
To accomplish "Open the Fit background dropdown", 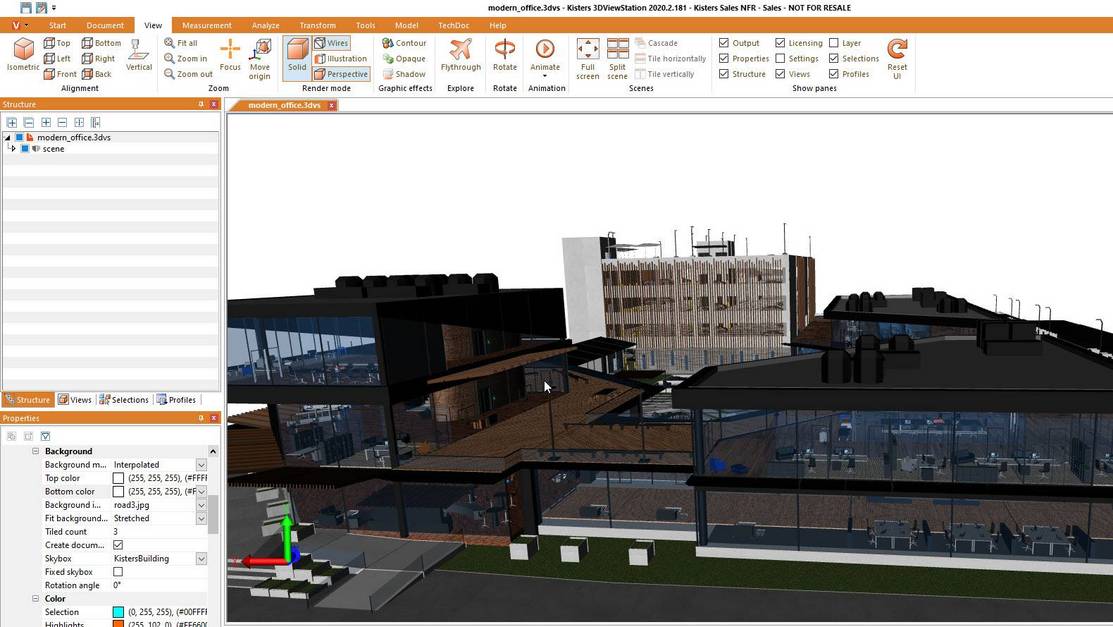I will click(x=202, y=518).
